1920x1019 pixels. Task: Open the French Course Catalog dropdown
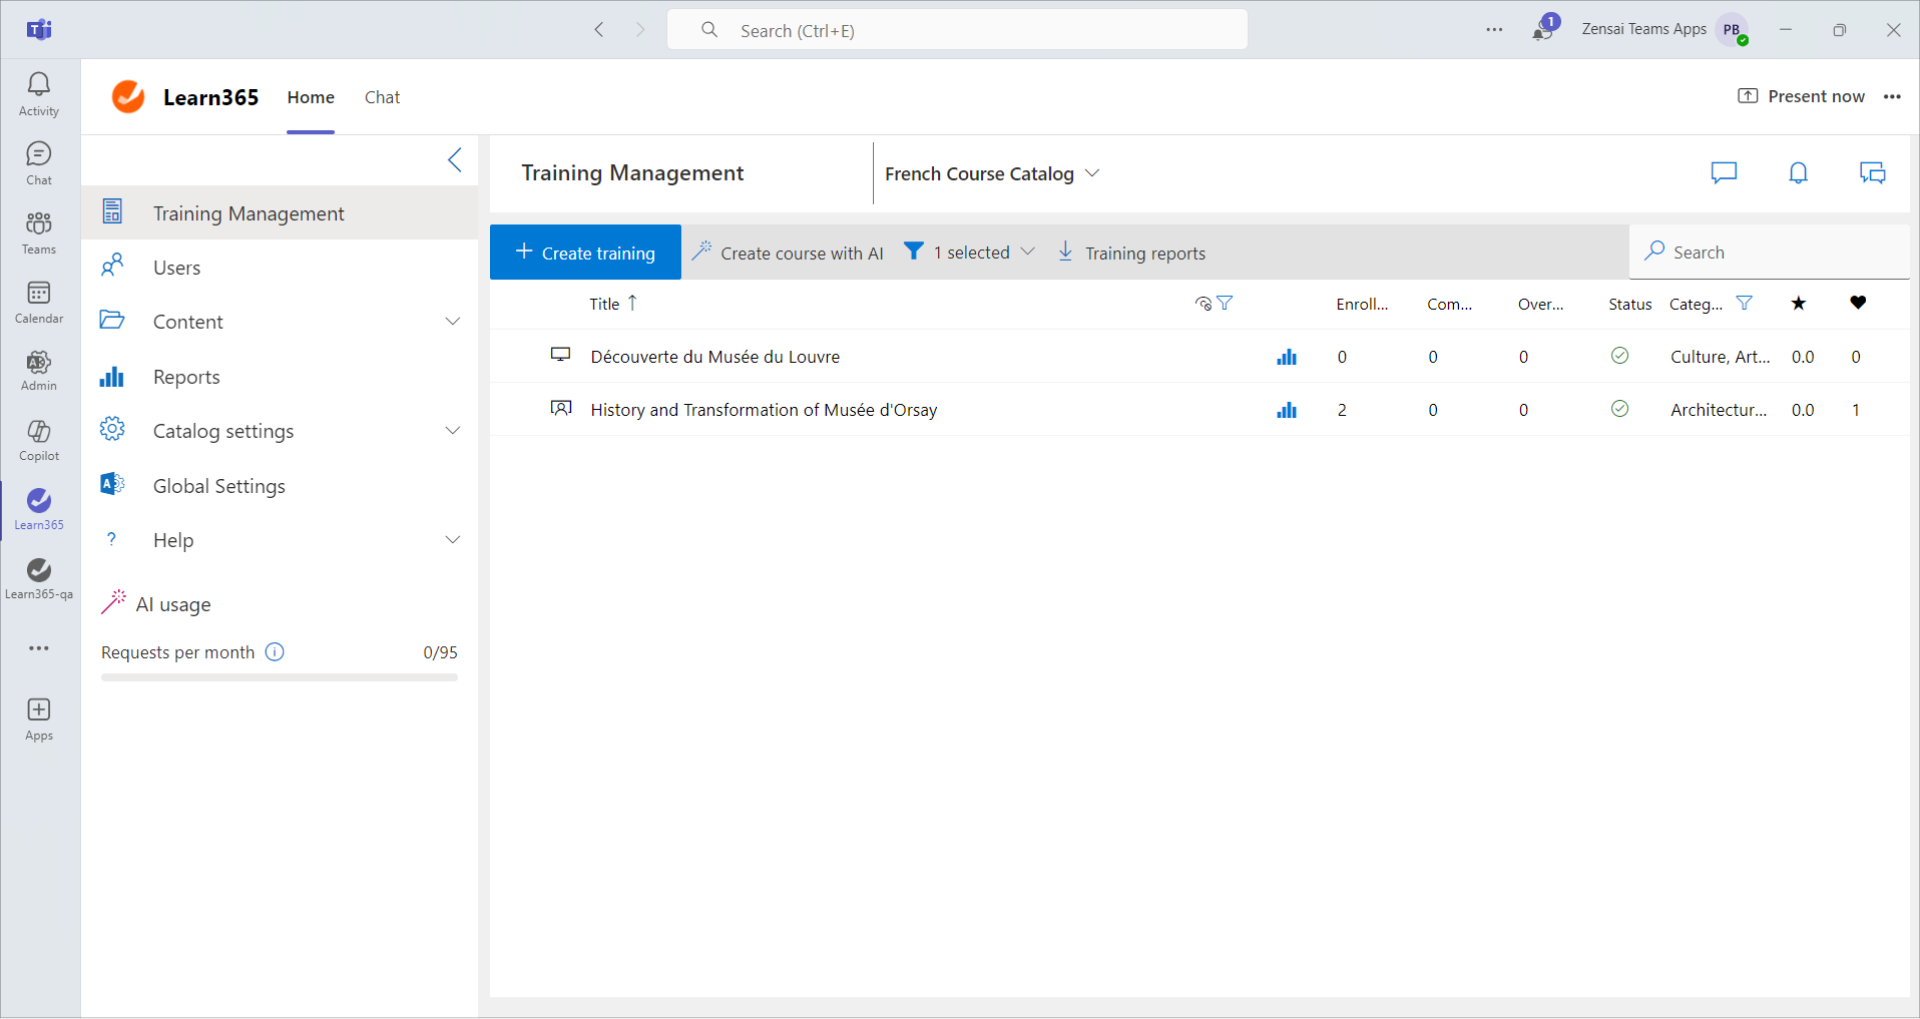pos(991,174)
